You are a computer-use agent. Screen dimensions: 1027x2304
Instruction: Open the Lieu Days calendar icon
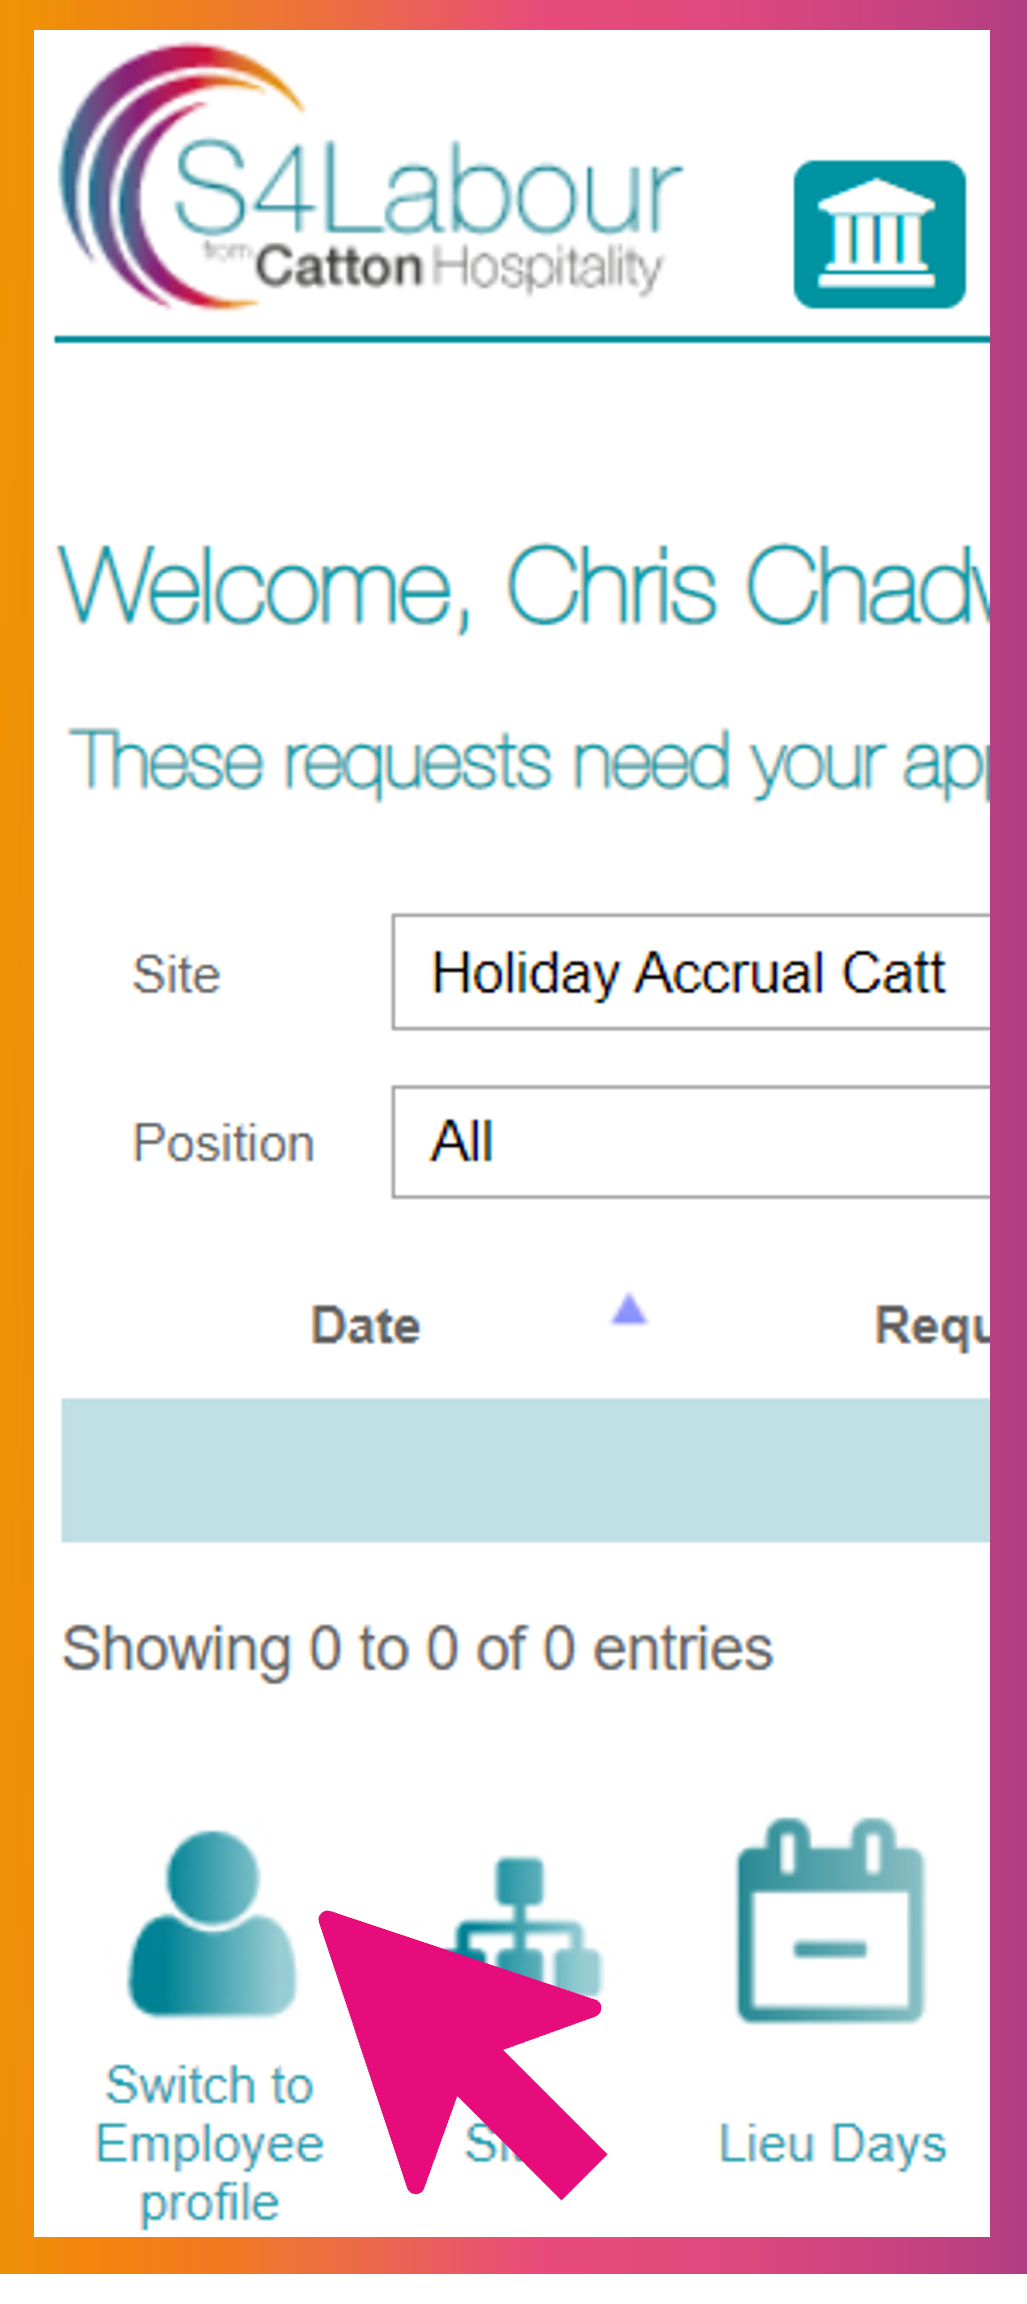pyautogui.click(x=831, y=1920)
